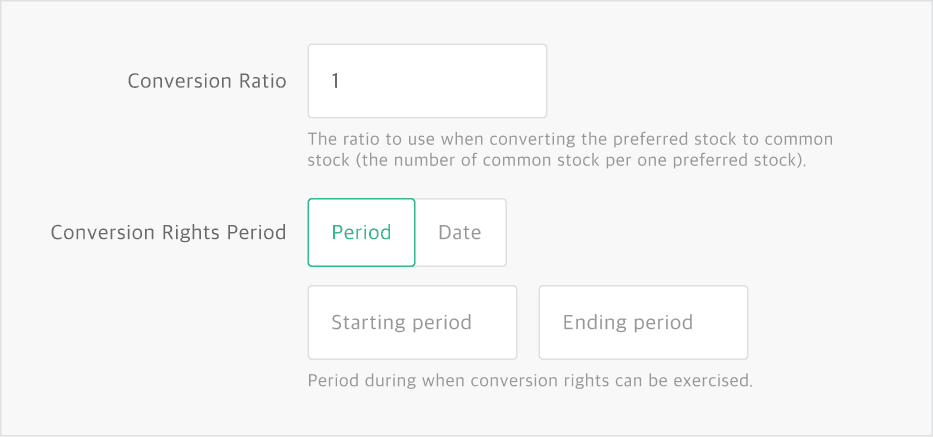Focus the Starting period field
This screenshot has height=437, width=933.
coord(412,323)
